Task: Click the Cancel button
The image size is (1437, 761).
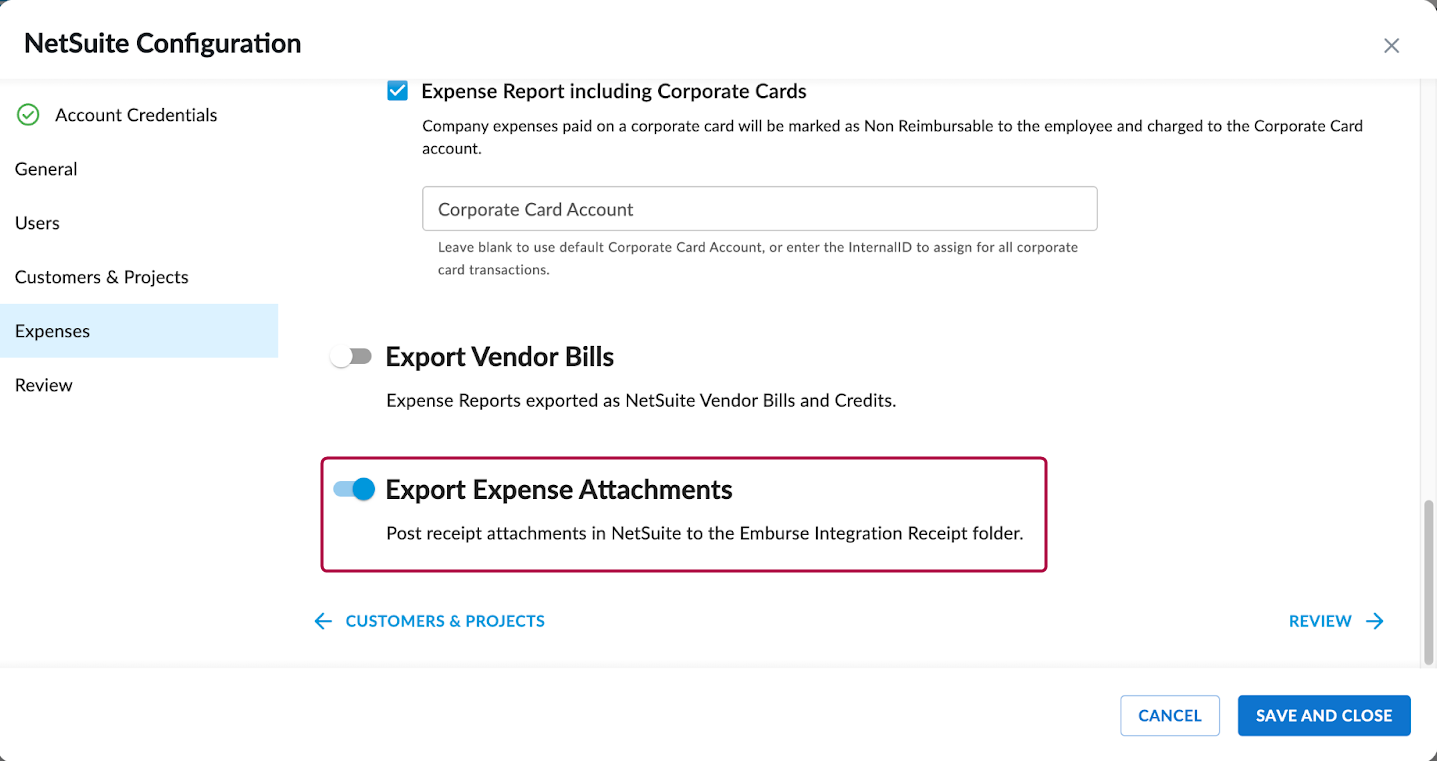Action: point(1170,715)
